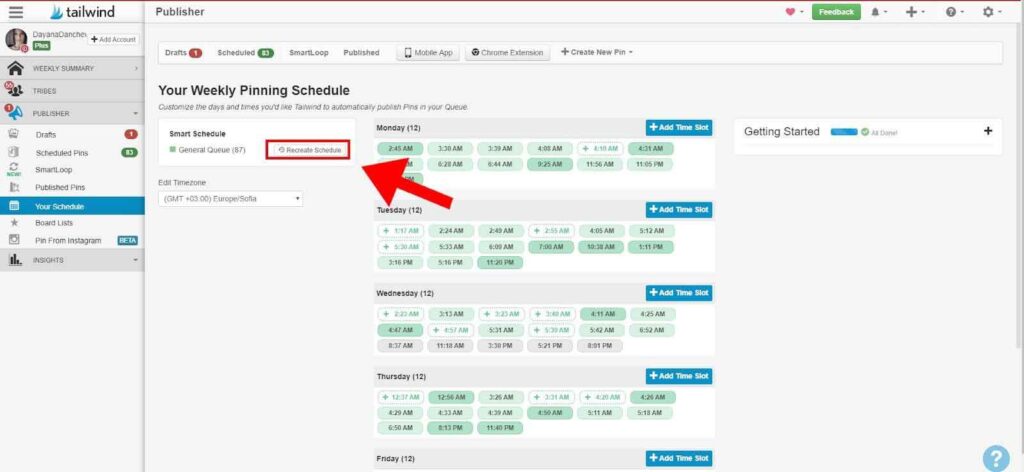Screen dimensions: 1024x472
Task: Toggle the 8:37 AM Wednesday time slot
Action: (400, 346)
